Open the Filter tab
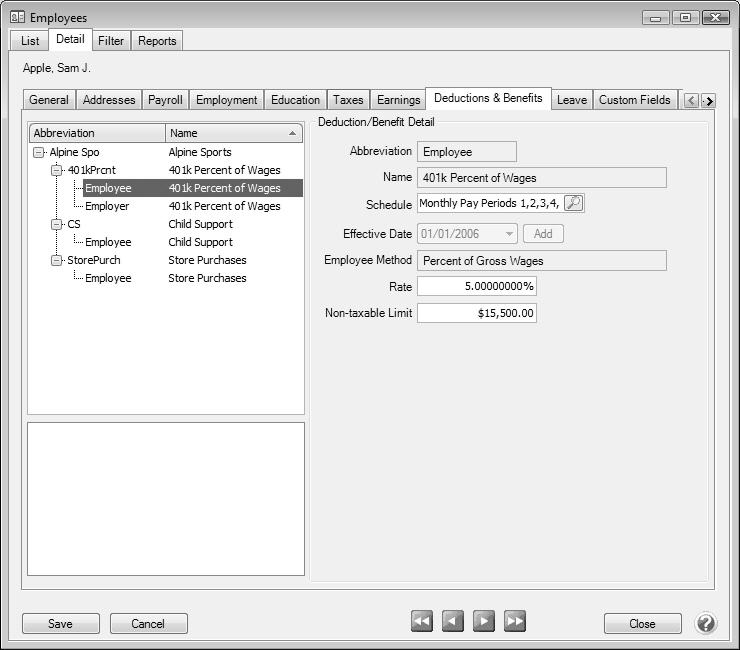This screenshot has height=650, width=740. [x=110, y=41]
